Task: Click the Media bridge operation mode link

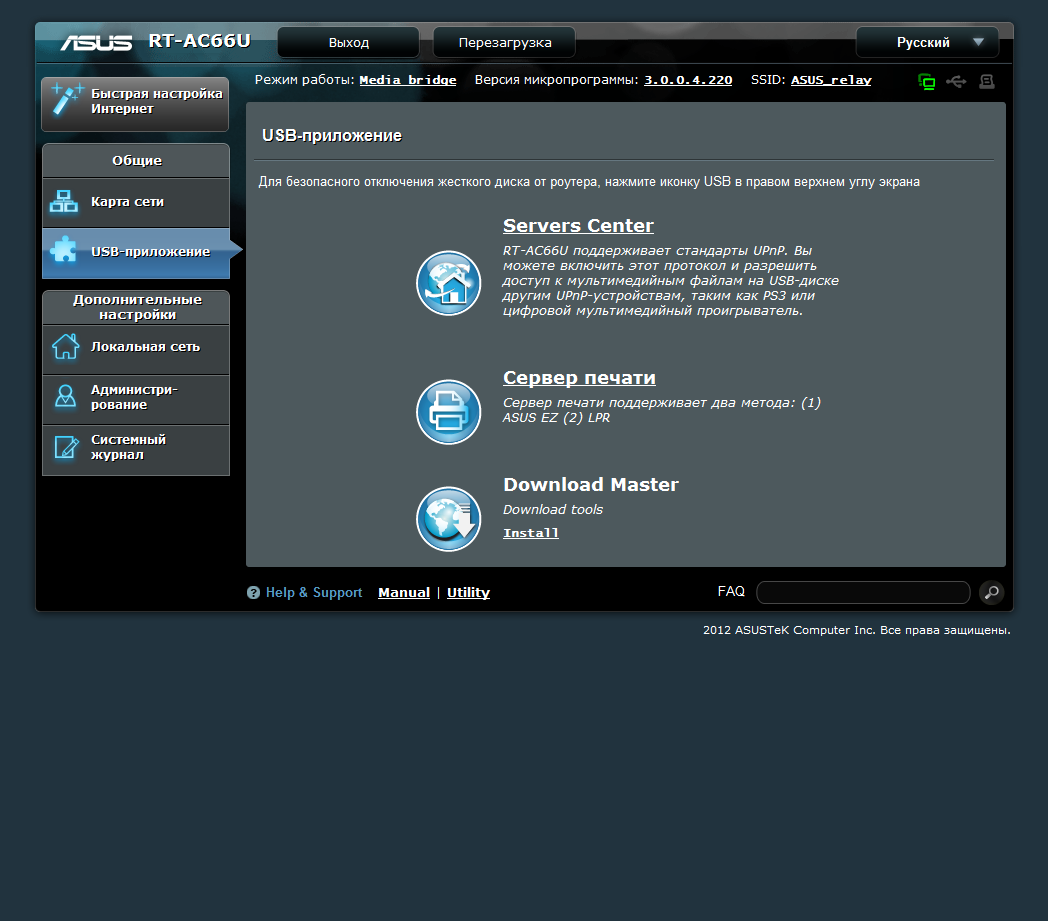Action: tap(408, 80)
